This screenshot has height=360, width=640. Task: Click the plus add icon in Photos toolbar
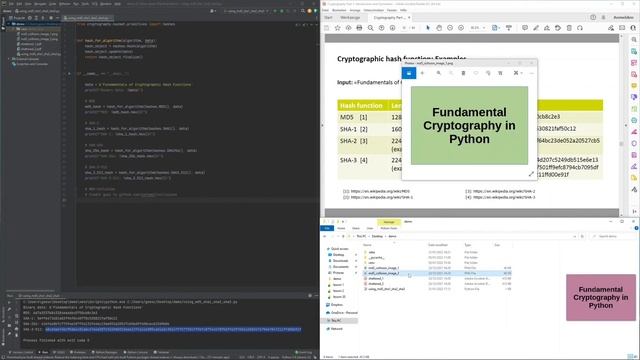coord(422,73)
